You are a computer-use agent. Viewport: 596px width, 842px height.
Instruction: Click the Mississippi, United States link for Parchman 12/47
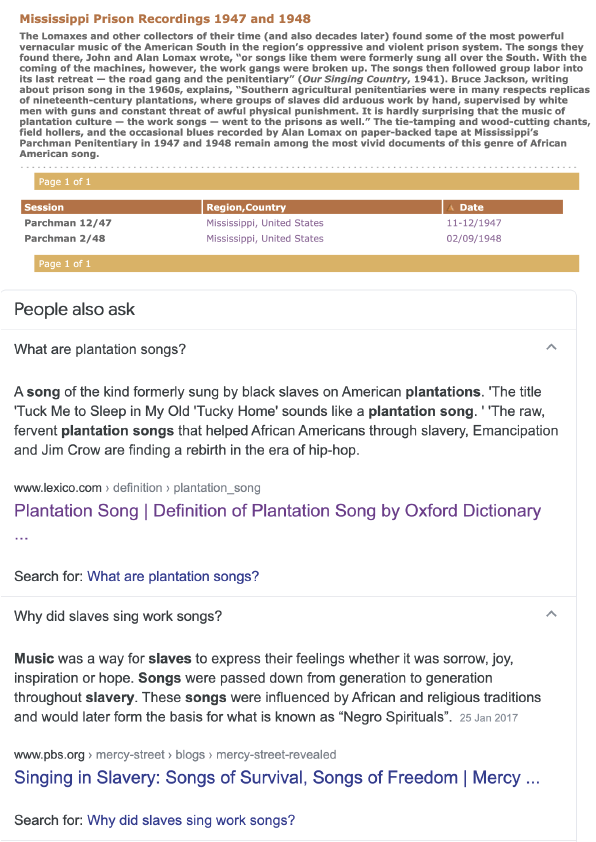point(265,223)
